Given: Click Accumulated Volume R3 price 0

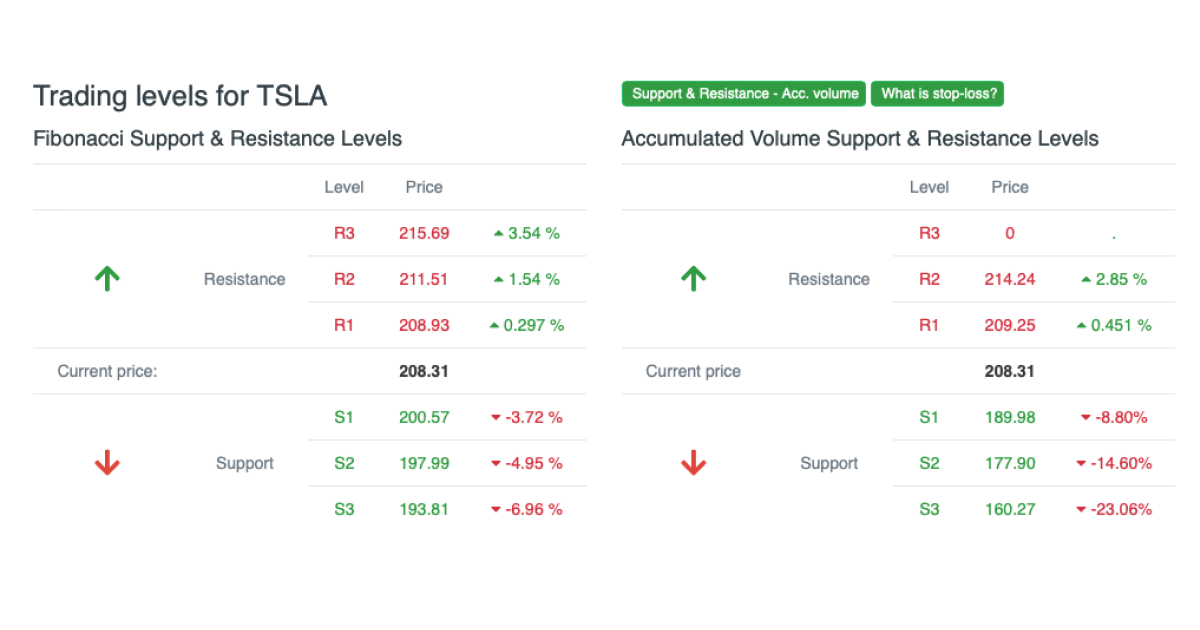Looking at the screenshot, I should [1010, 233].
